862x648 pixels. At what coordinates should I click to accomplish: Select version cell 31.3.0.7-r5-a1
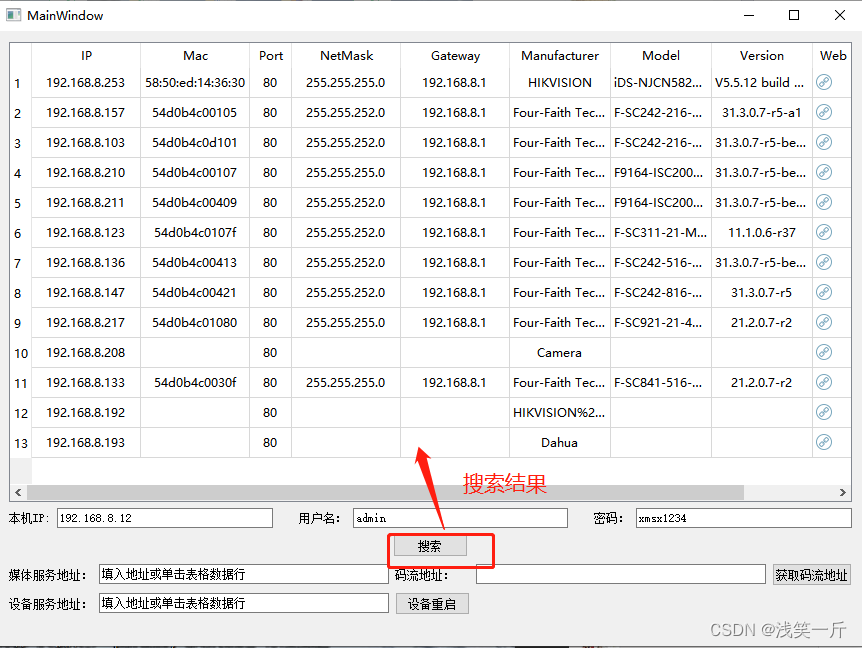coord(761,113)
